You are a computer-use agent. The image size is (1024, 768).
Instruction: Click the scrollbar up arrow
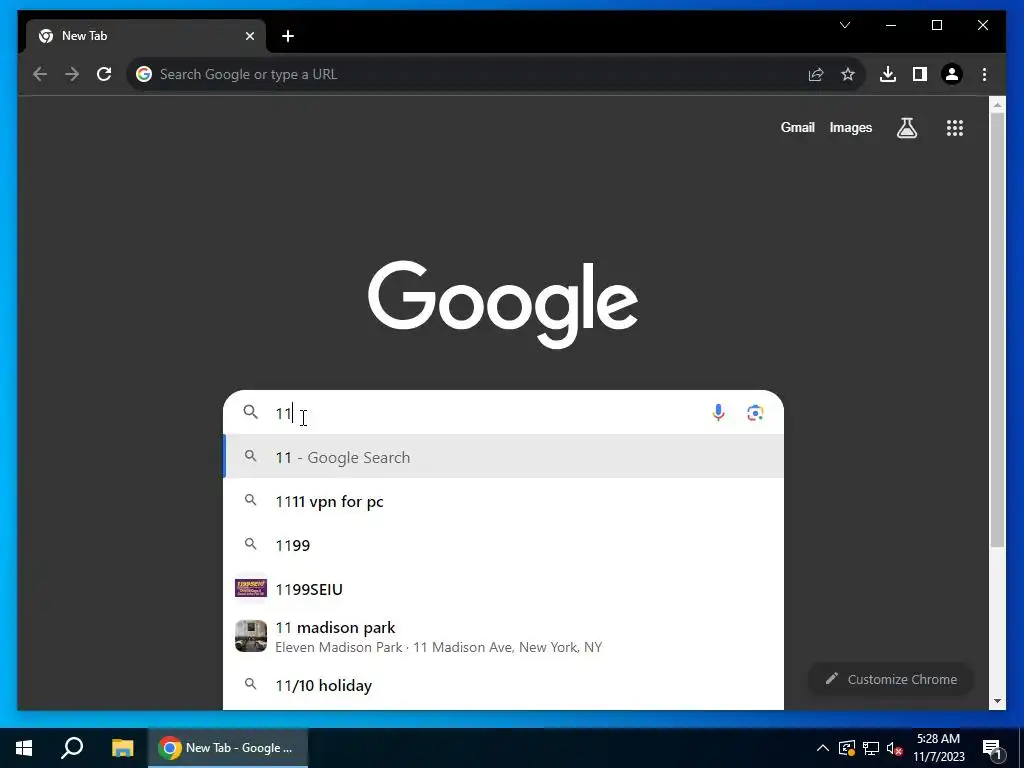[x=997, y=104]
